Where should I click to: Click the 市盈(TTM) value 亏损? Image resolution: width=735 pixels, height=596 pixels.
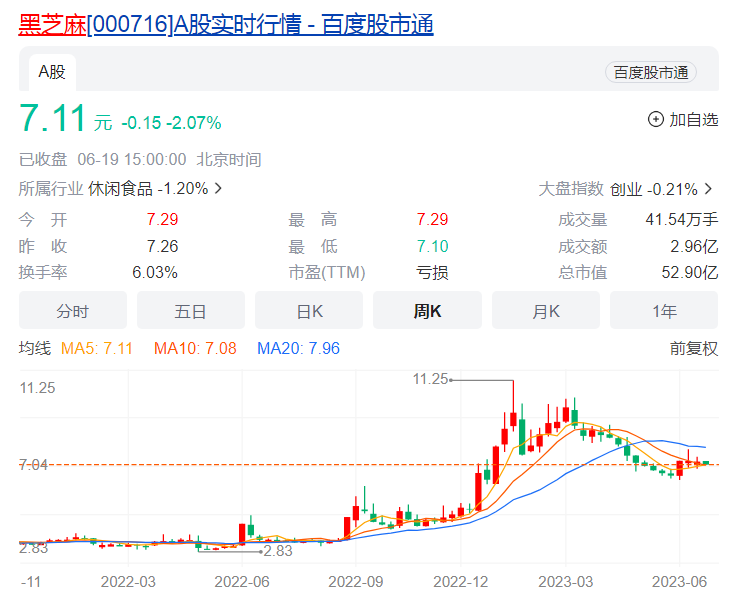point(432,272)
